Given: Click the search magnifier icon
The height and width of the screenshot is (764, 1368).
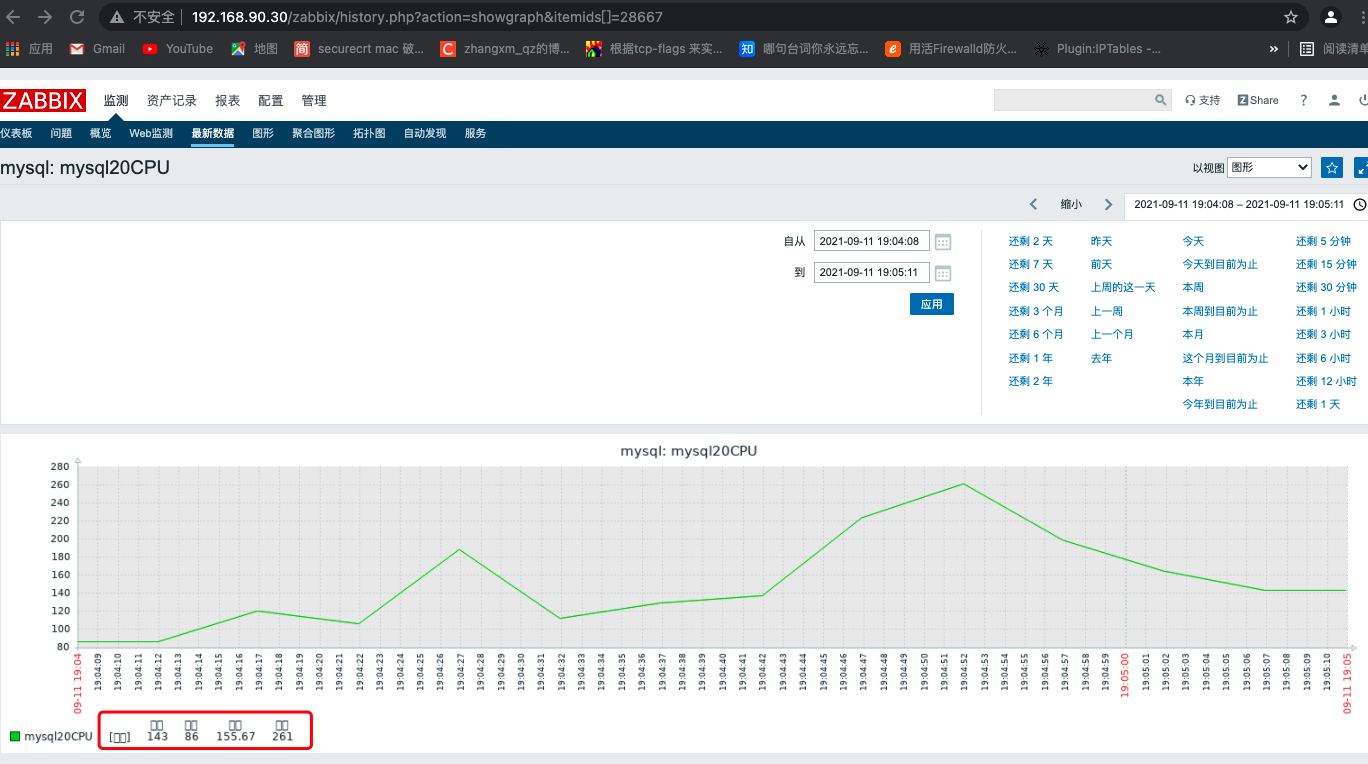Looking at the screenshot, I should click(1161, 100).
